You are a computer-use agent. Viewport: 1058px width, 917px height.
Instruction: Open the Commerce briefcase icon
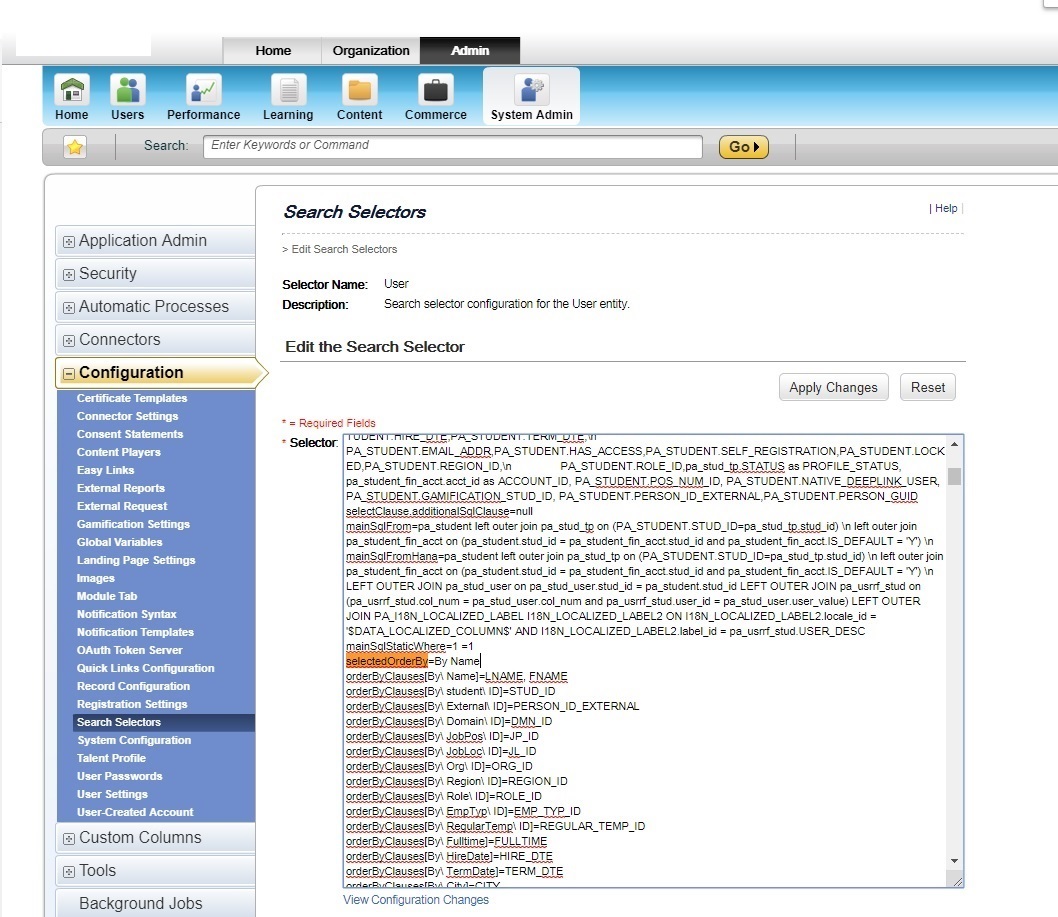click(x=435, y=90)
